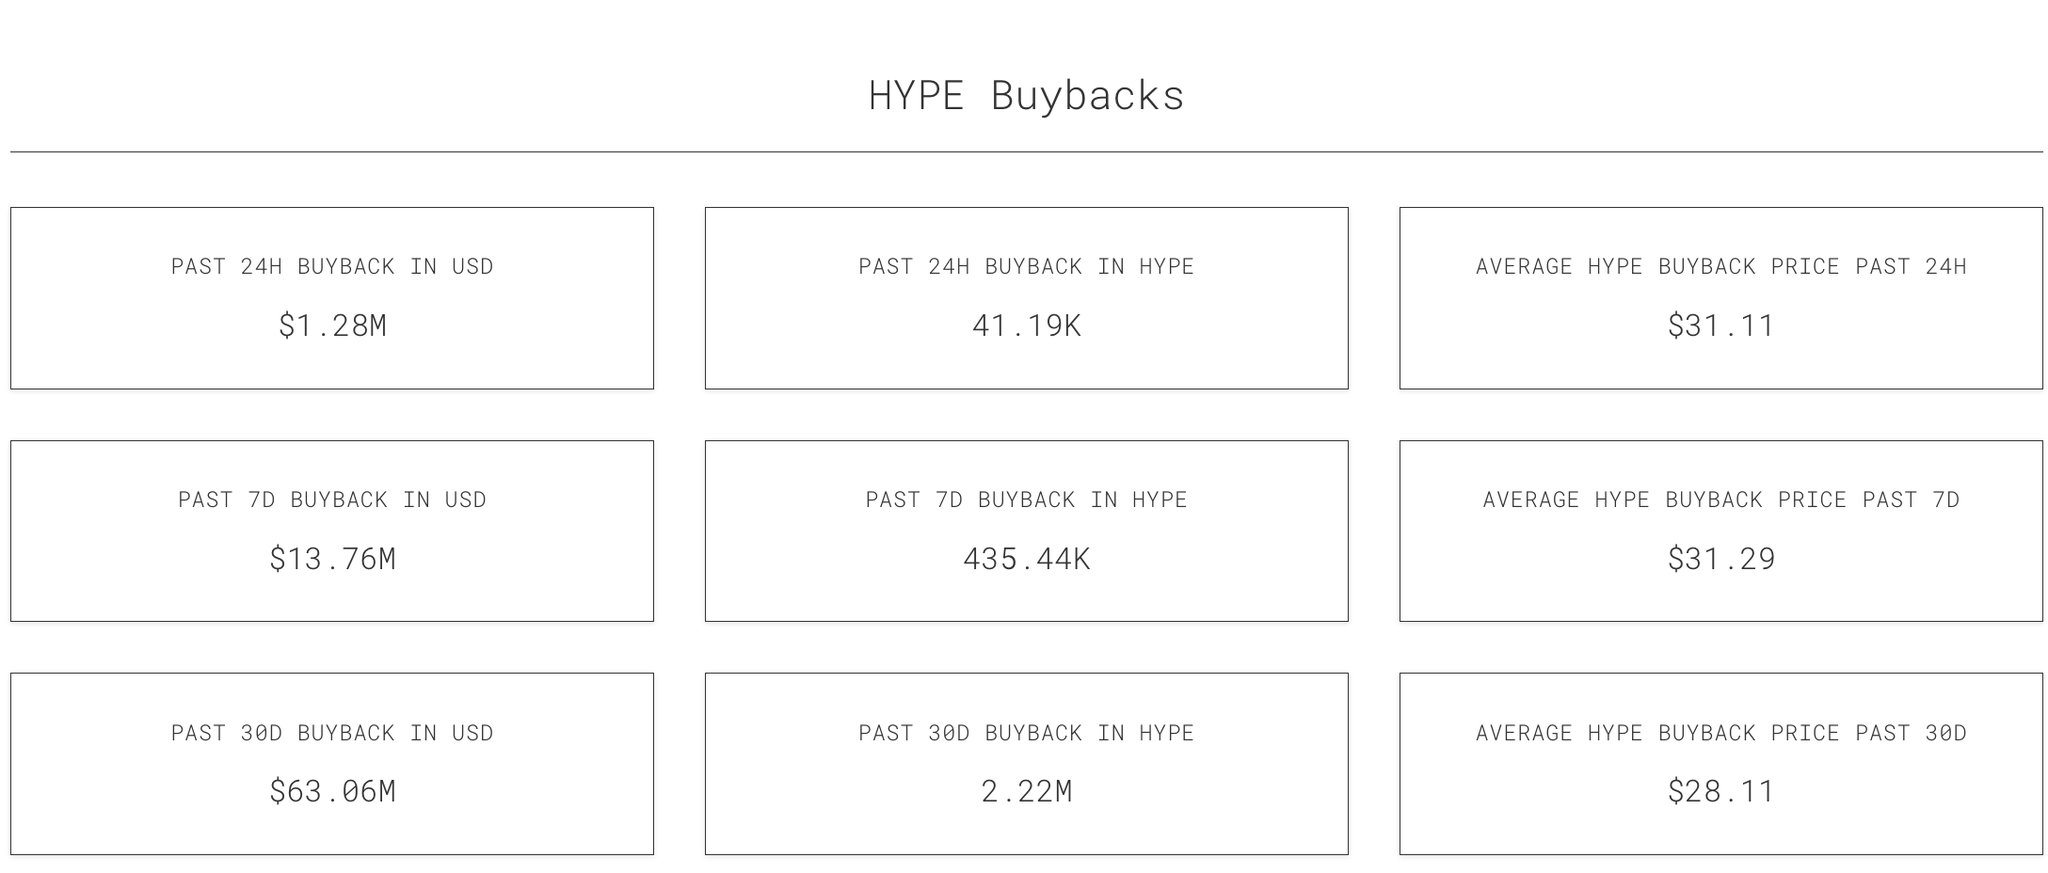The image size is (2048, 873).
Task: Click the Past 30D Buyback in HYPE label
Action: tap(1026, 733)
